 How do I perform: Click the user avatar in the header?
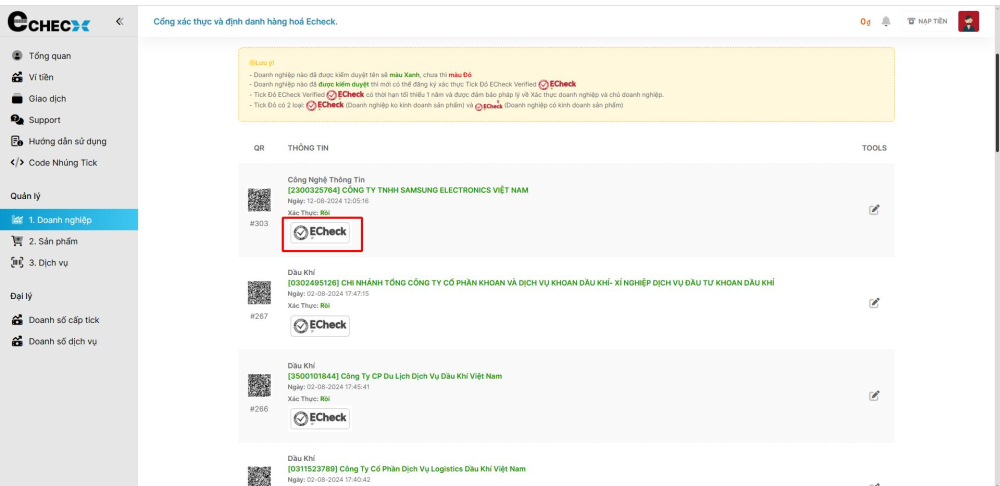[968, 21]
